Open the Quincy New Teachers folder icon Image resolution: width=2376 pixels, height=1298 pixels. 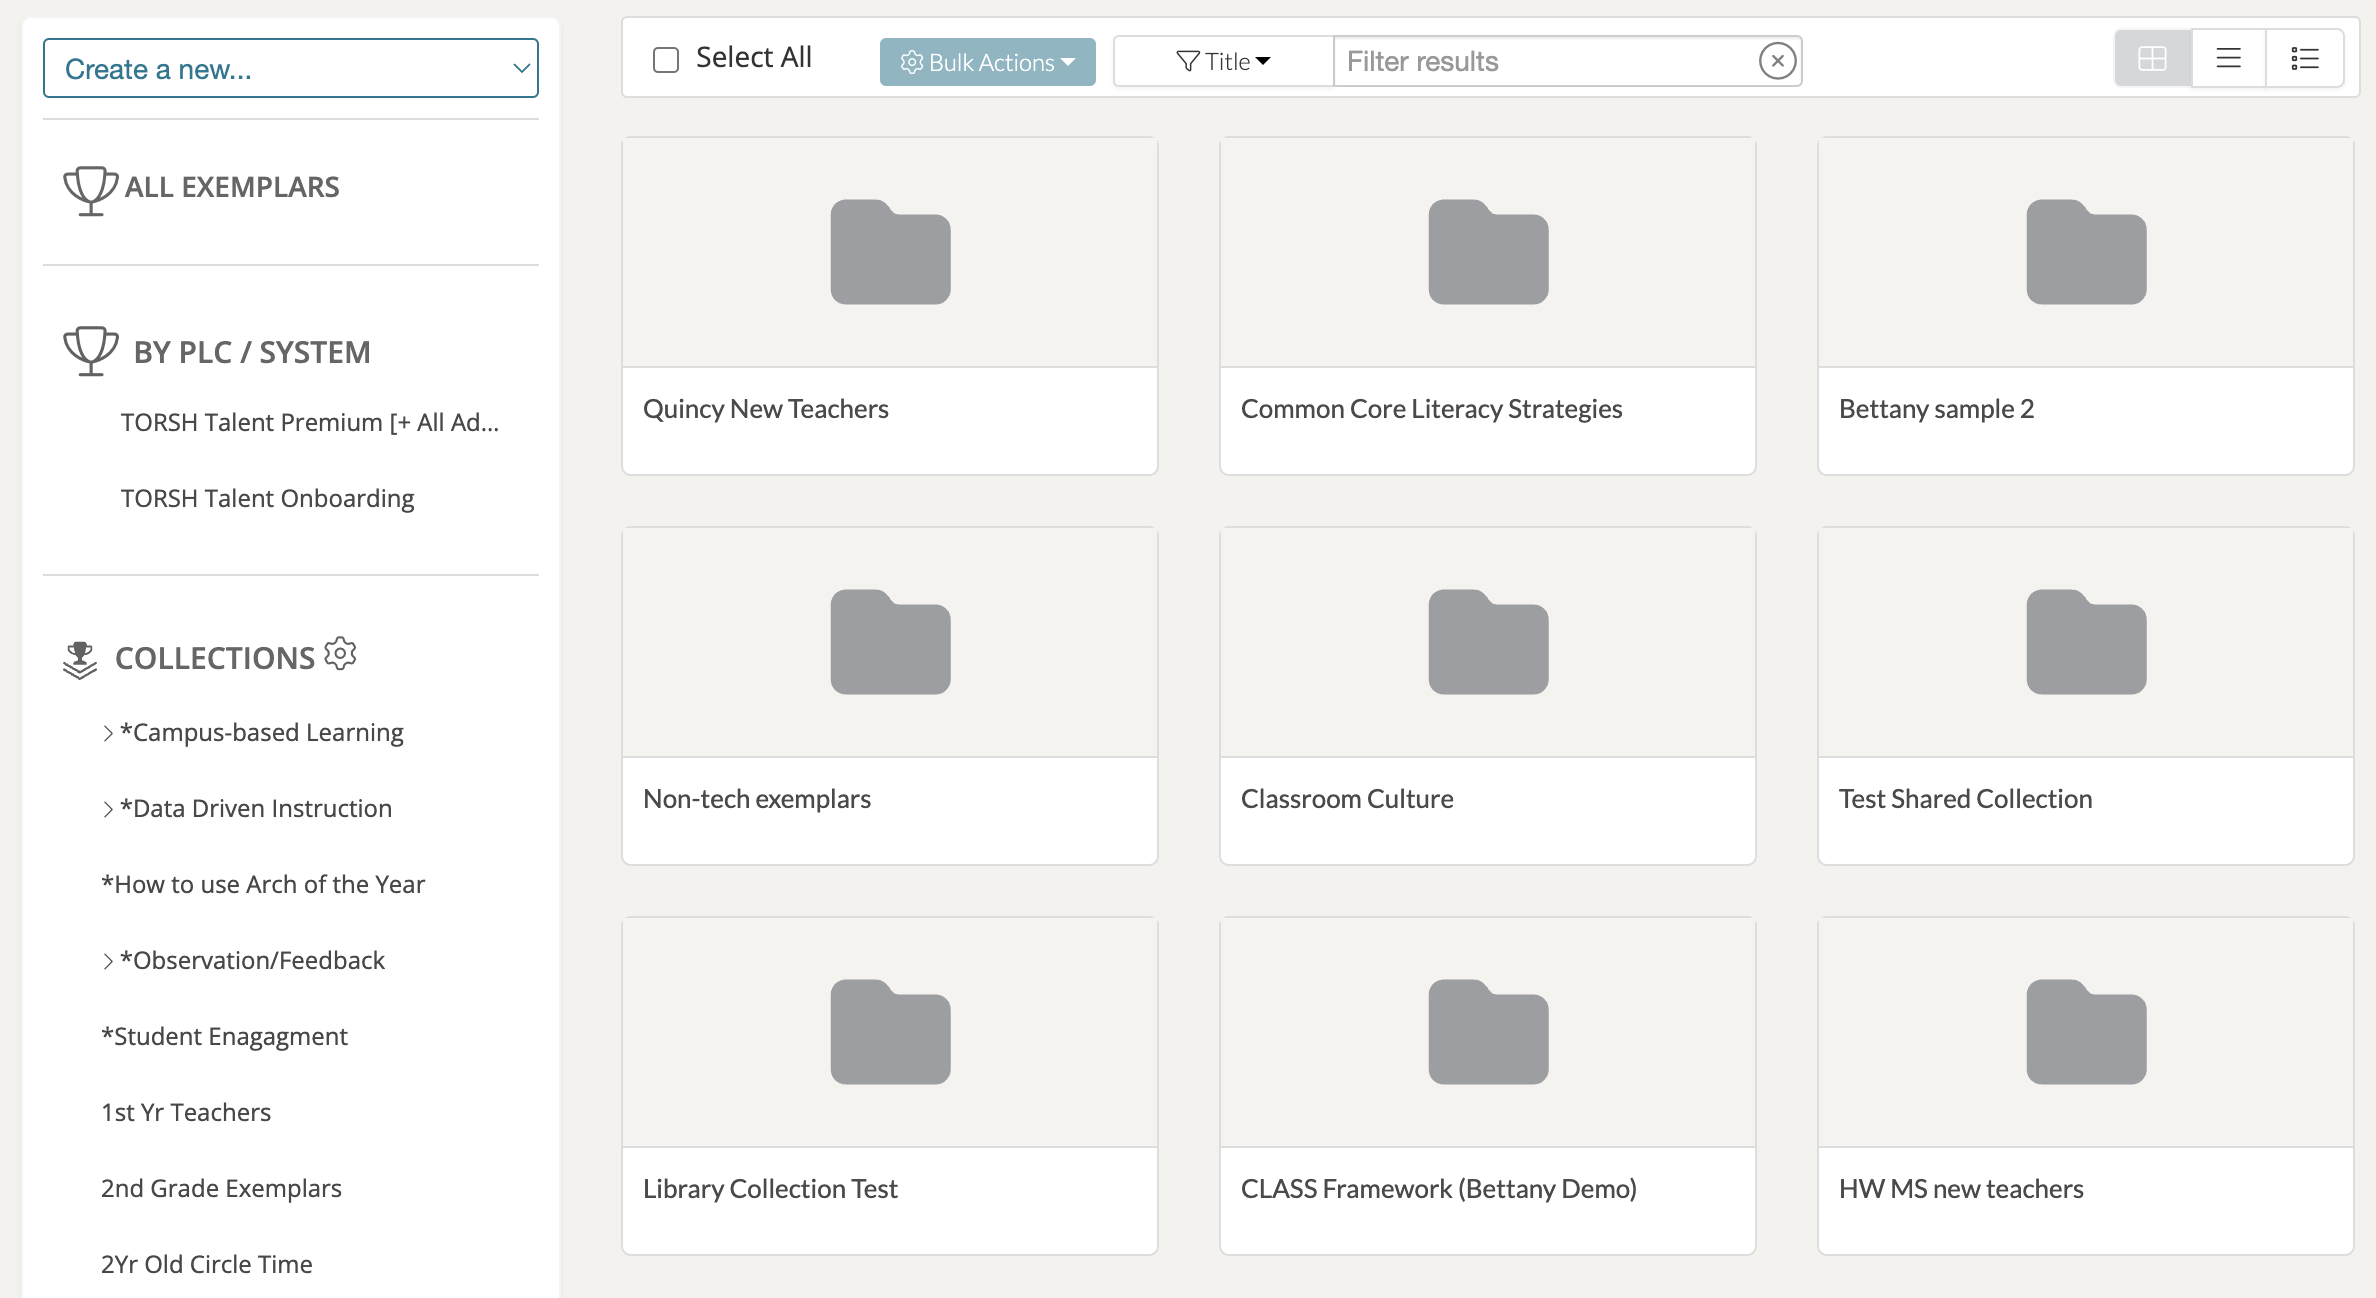tap(890, 252)
